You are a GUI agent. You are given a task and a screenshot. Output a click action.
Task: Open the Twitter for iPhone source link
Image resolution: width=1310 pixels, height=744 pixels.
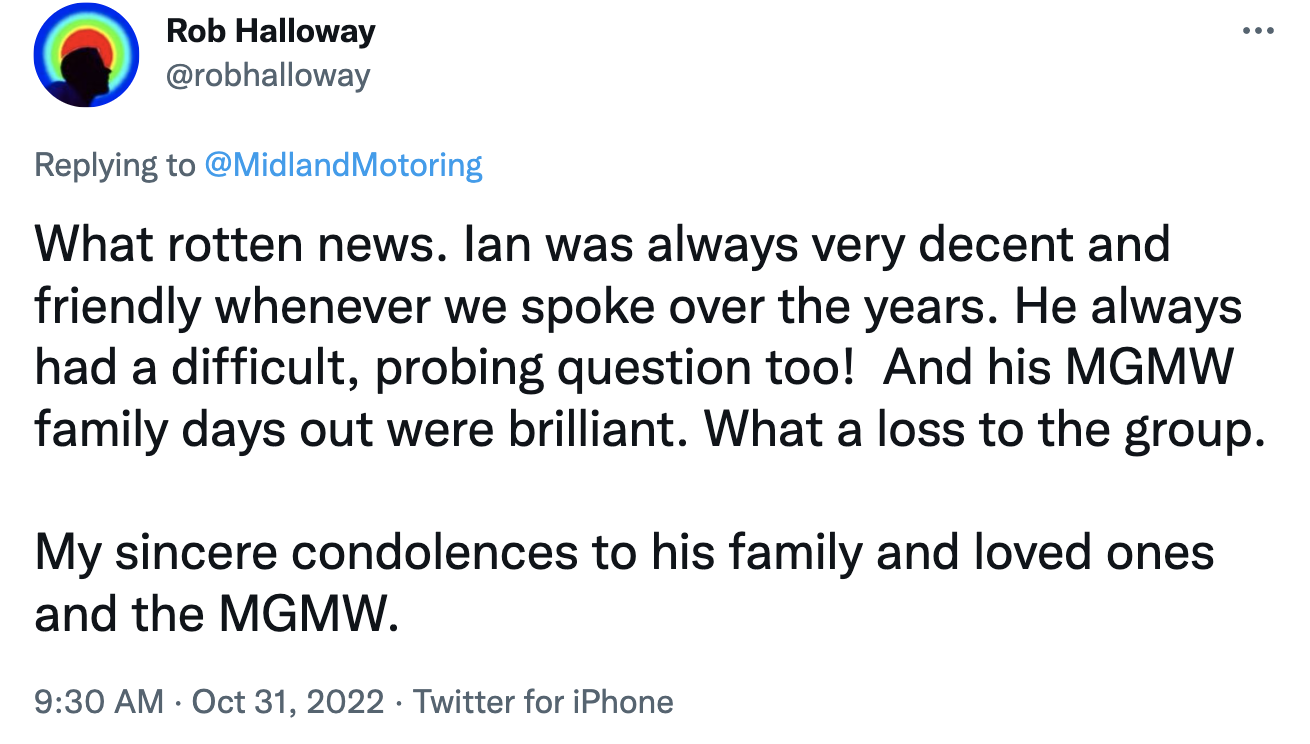tap(543, 702)
